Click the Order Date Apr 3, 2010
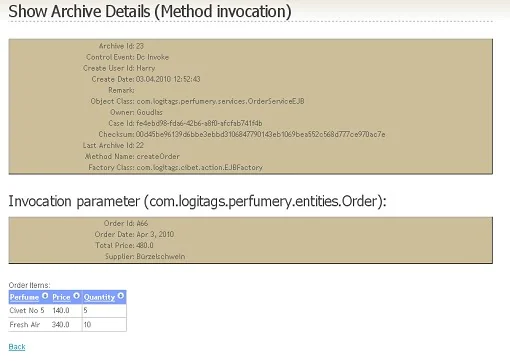Image resolution: width=510 pixels, height=361 pixels. click(x=155, y=234)
